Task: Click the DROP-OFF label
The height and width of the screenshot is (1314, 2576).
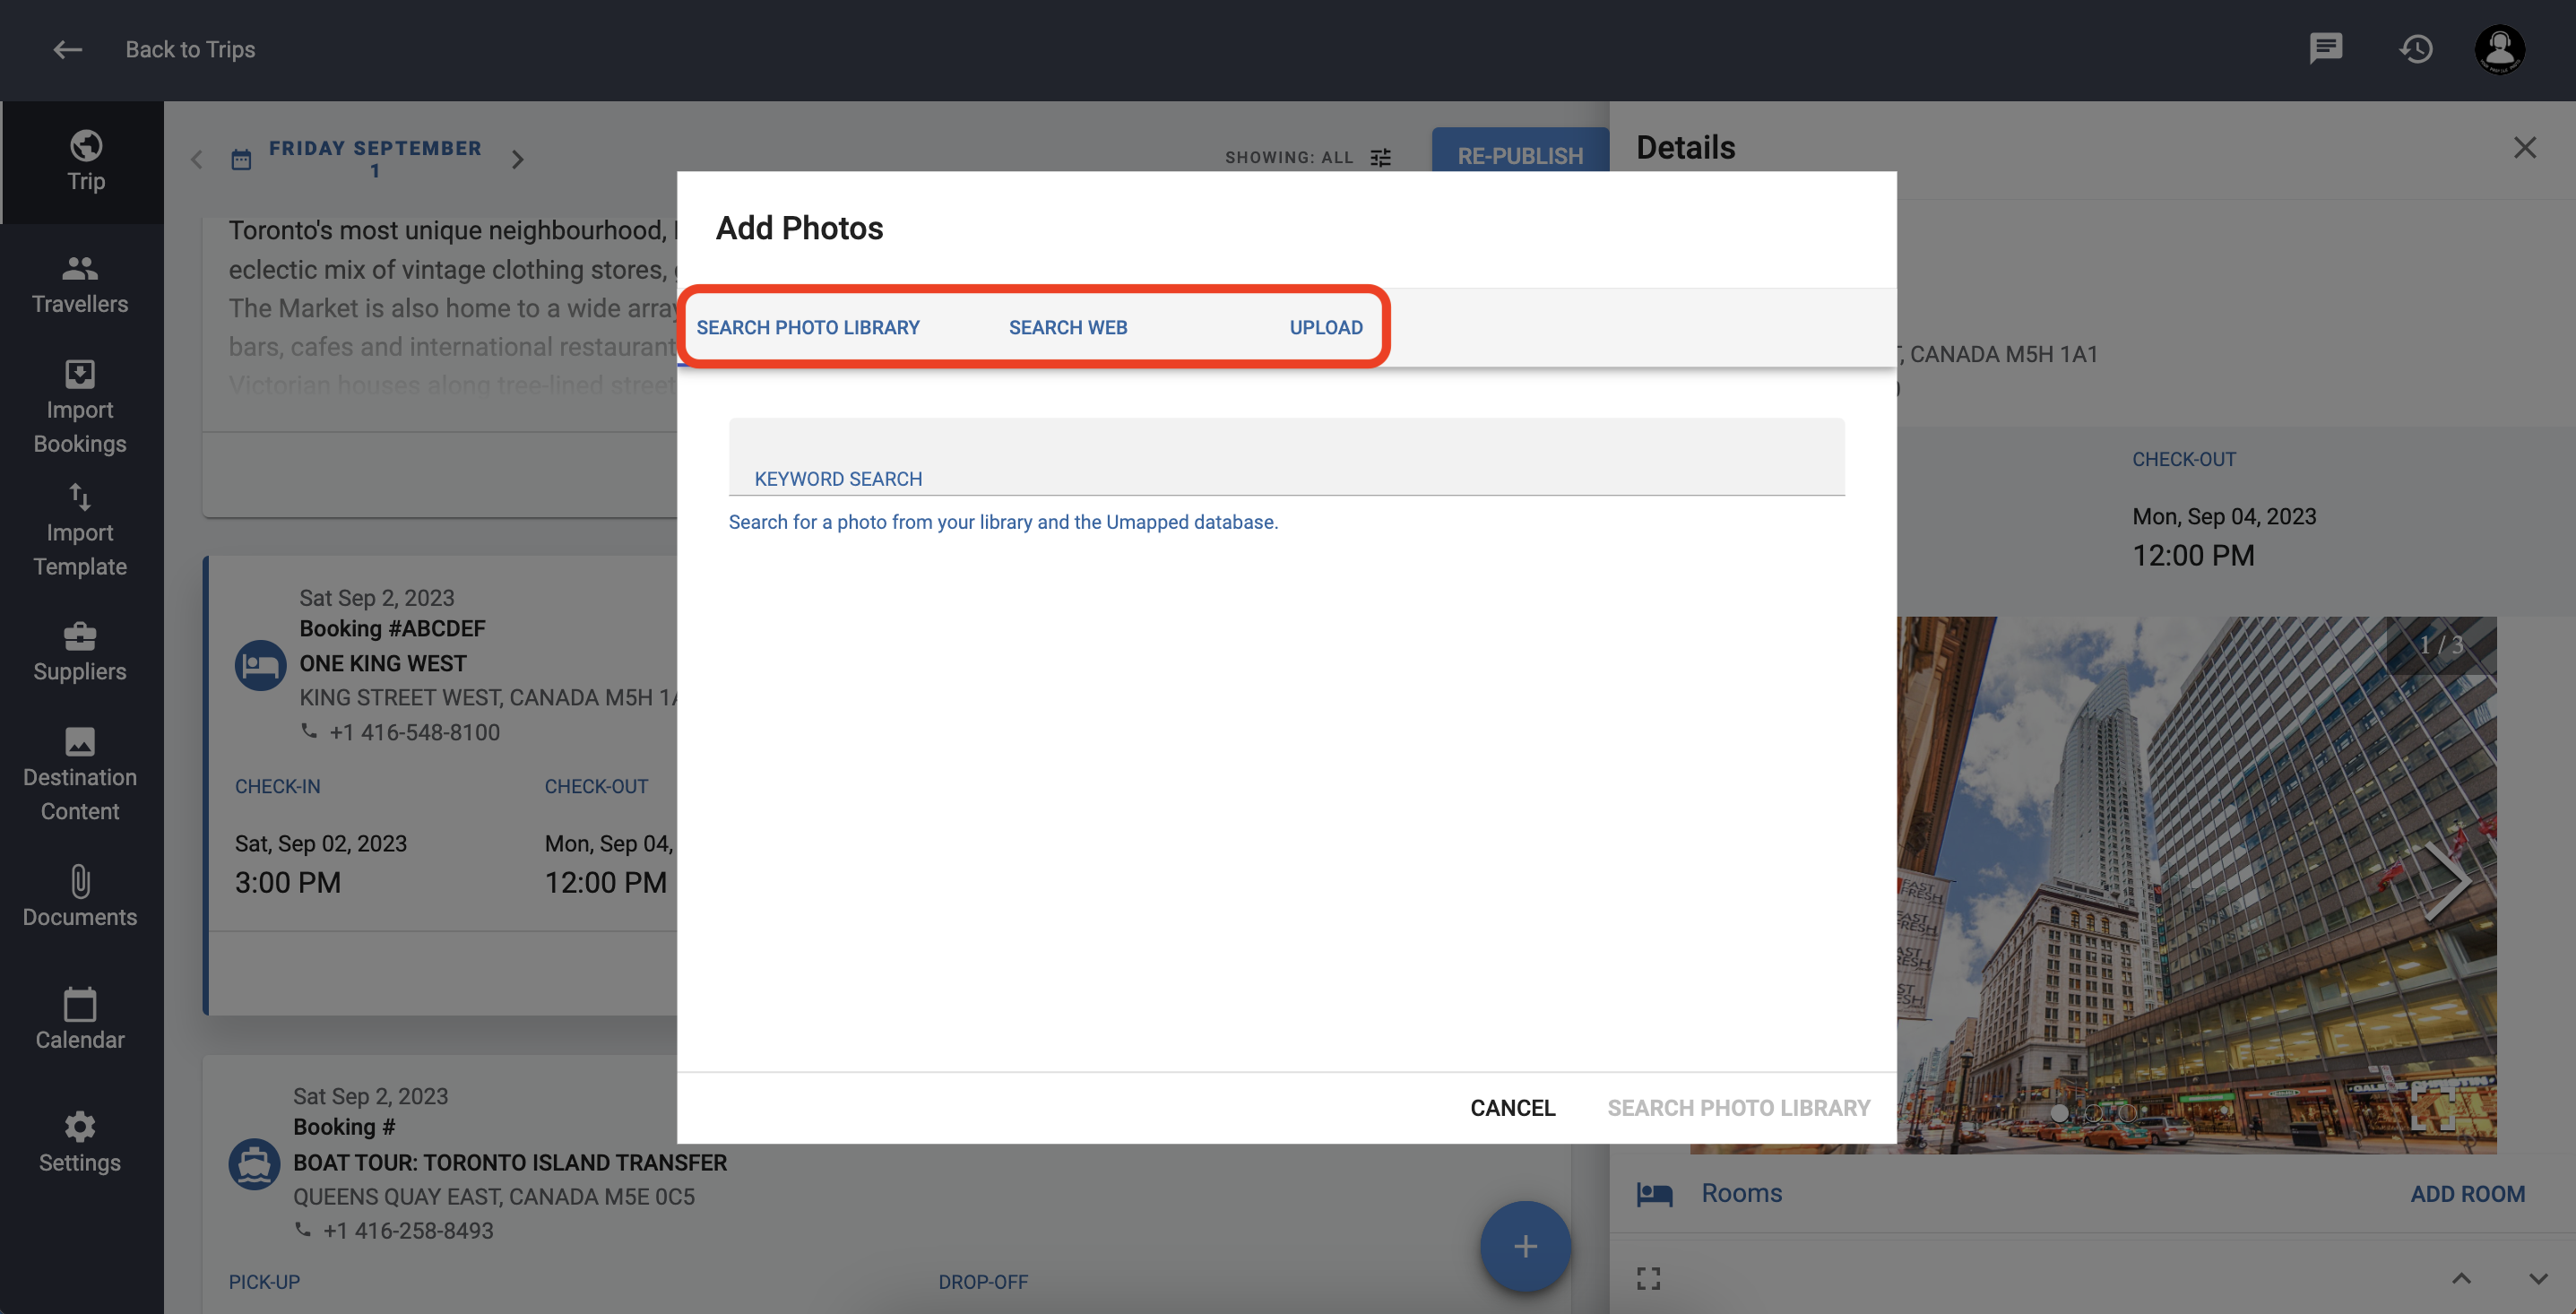Action: pyautogui.click(x=982, y=1281)
